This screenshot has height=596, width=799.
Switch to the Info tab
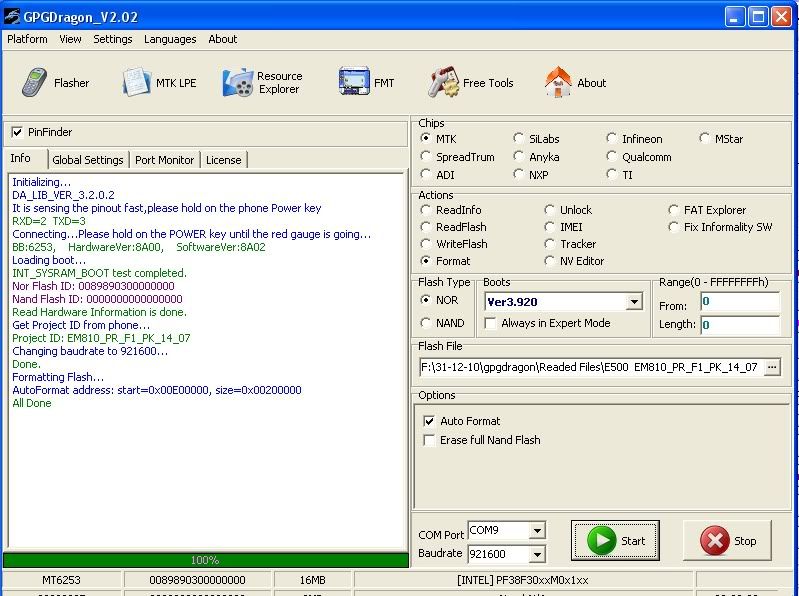click(20, 158)
